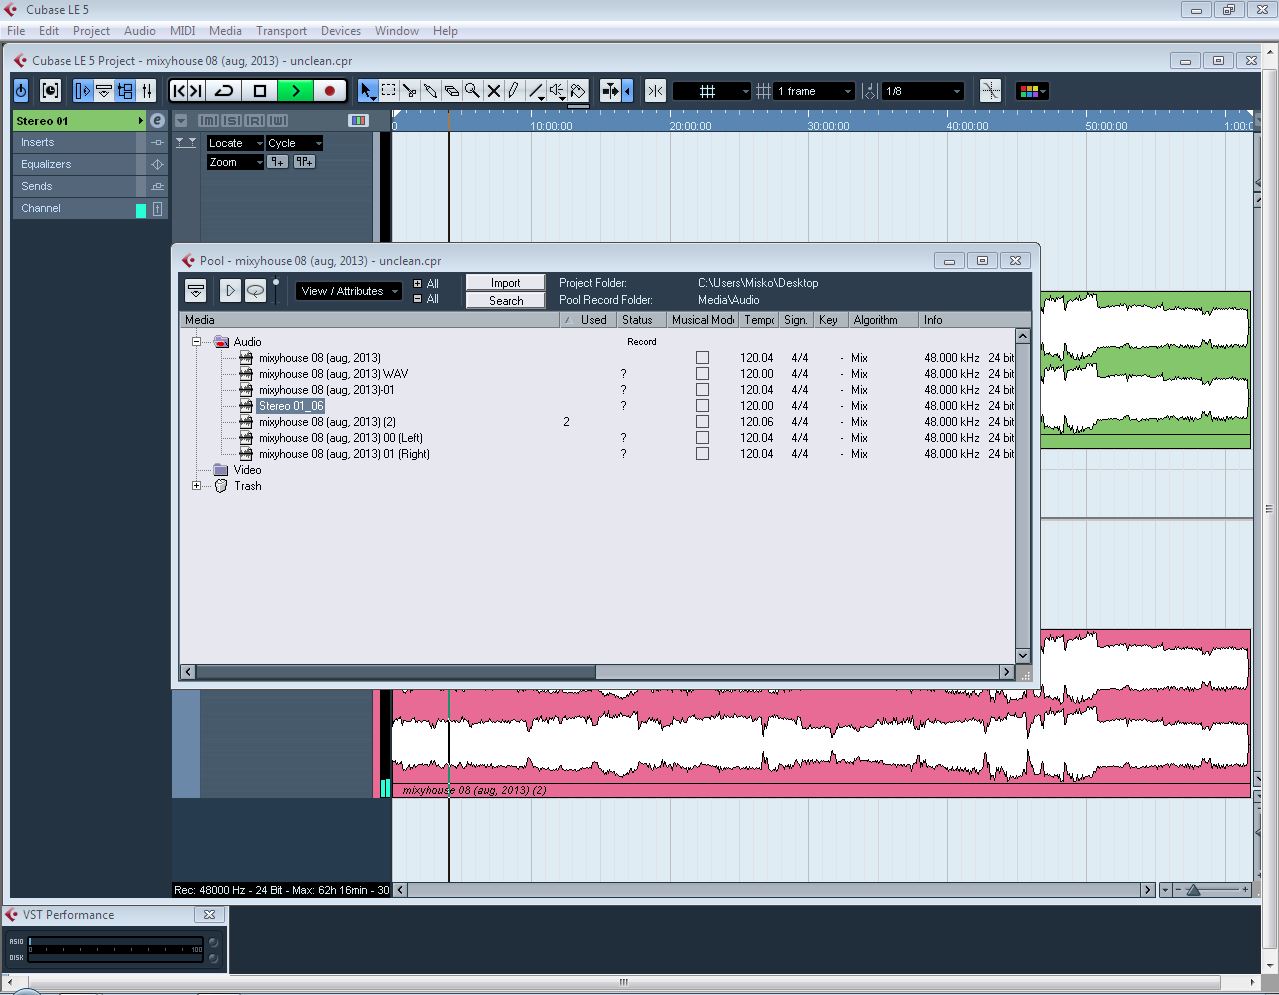
Task: Click the Import button in Pool
Action: (505, 283)
